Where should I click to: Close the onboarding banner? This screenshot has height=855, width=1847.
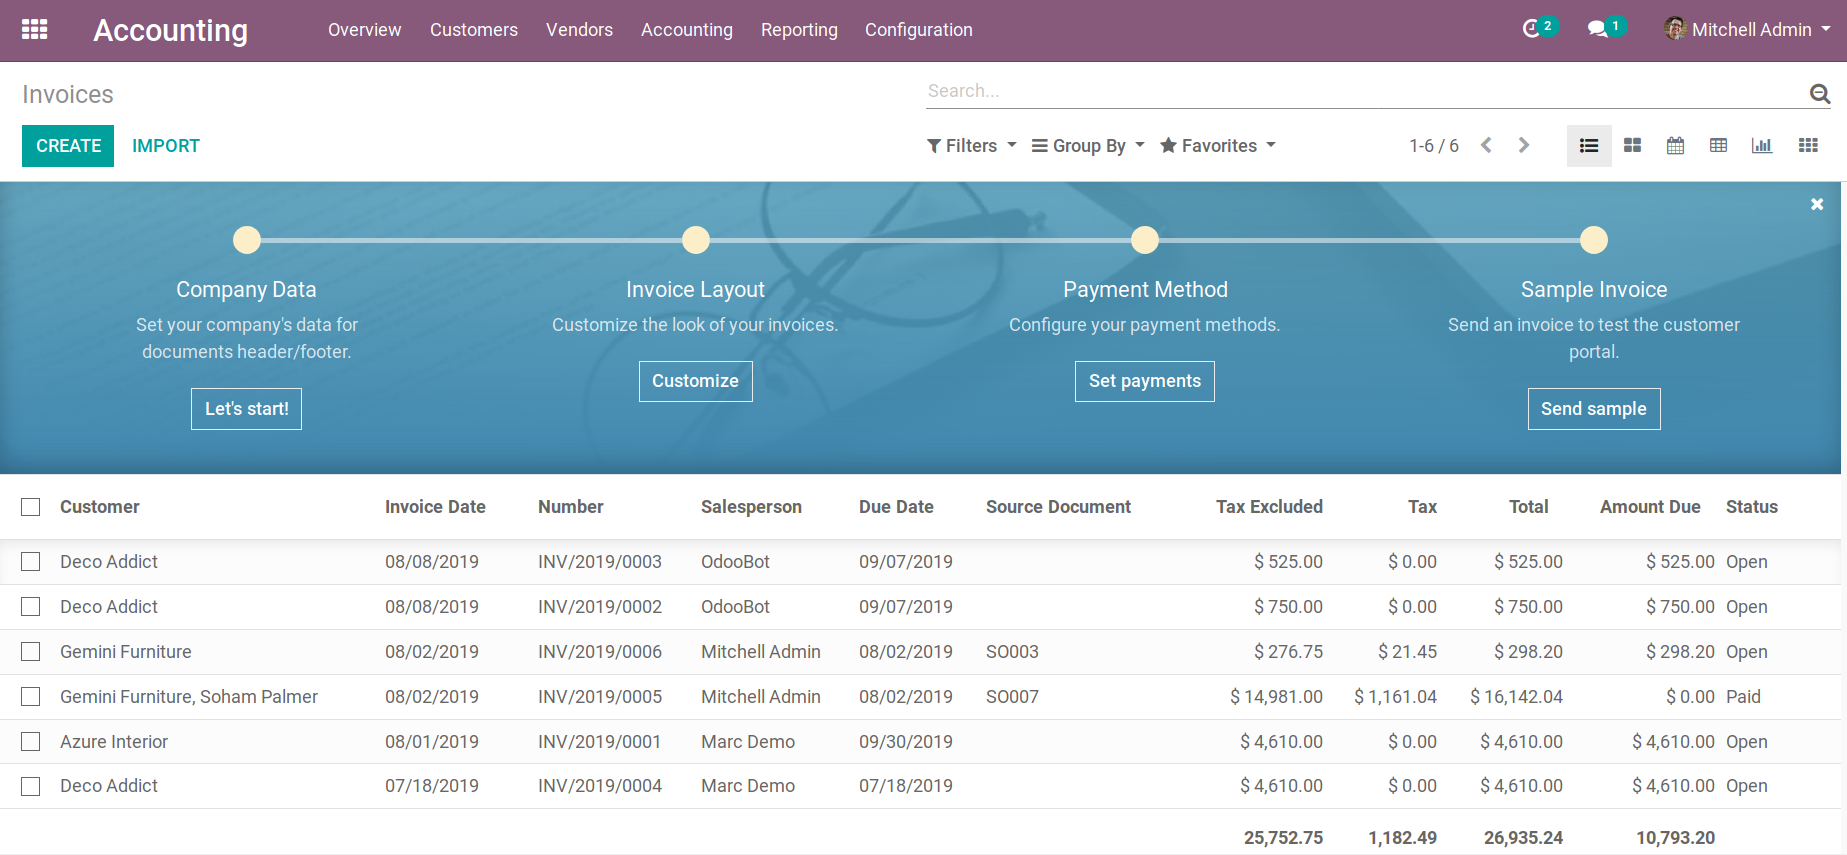pyautogui.click(x=1817, y=204)
